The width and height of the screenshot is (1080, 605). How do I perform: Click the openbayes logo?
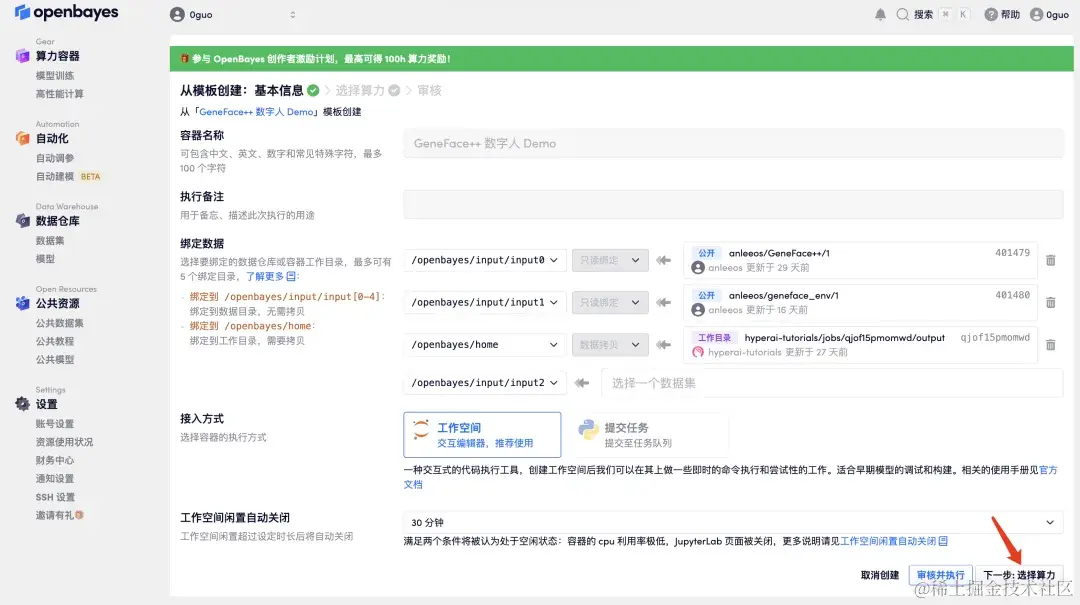click(66, 12)
